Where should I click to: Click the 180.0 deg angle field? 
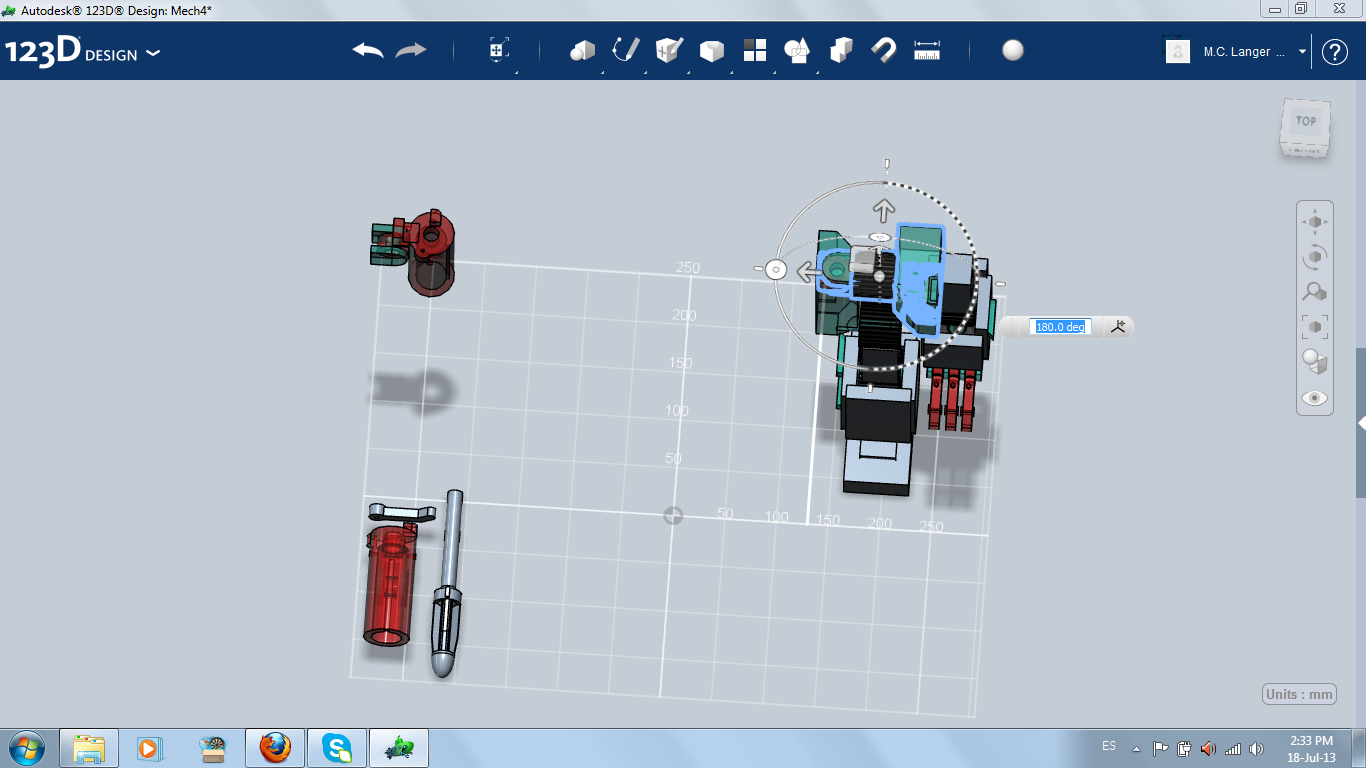click(1061, 327)
